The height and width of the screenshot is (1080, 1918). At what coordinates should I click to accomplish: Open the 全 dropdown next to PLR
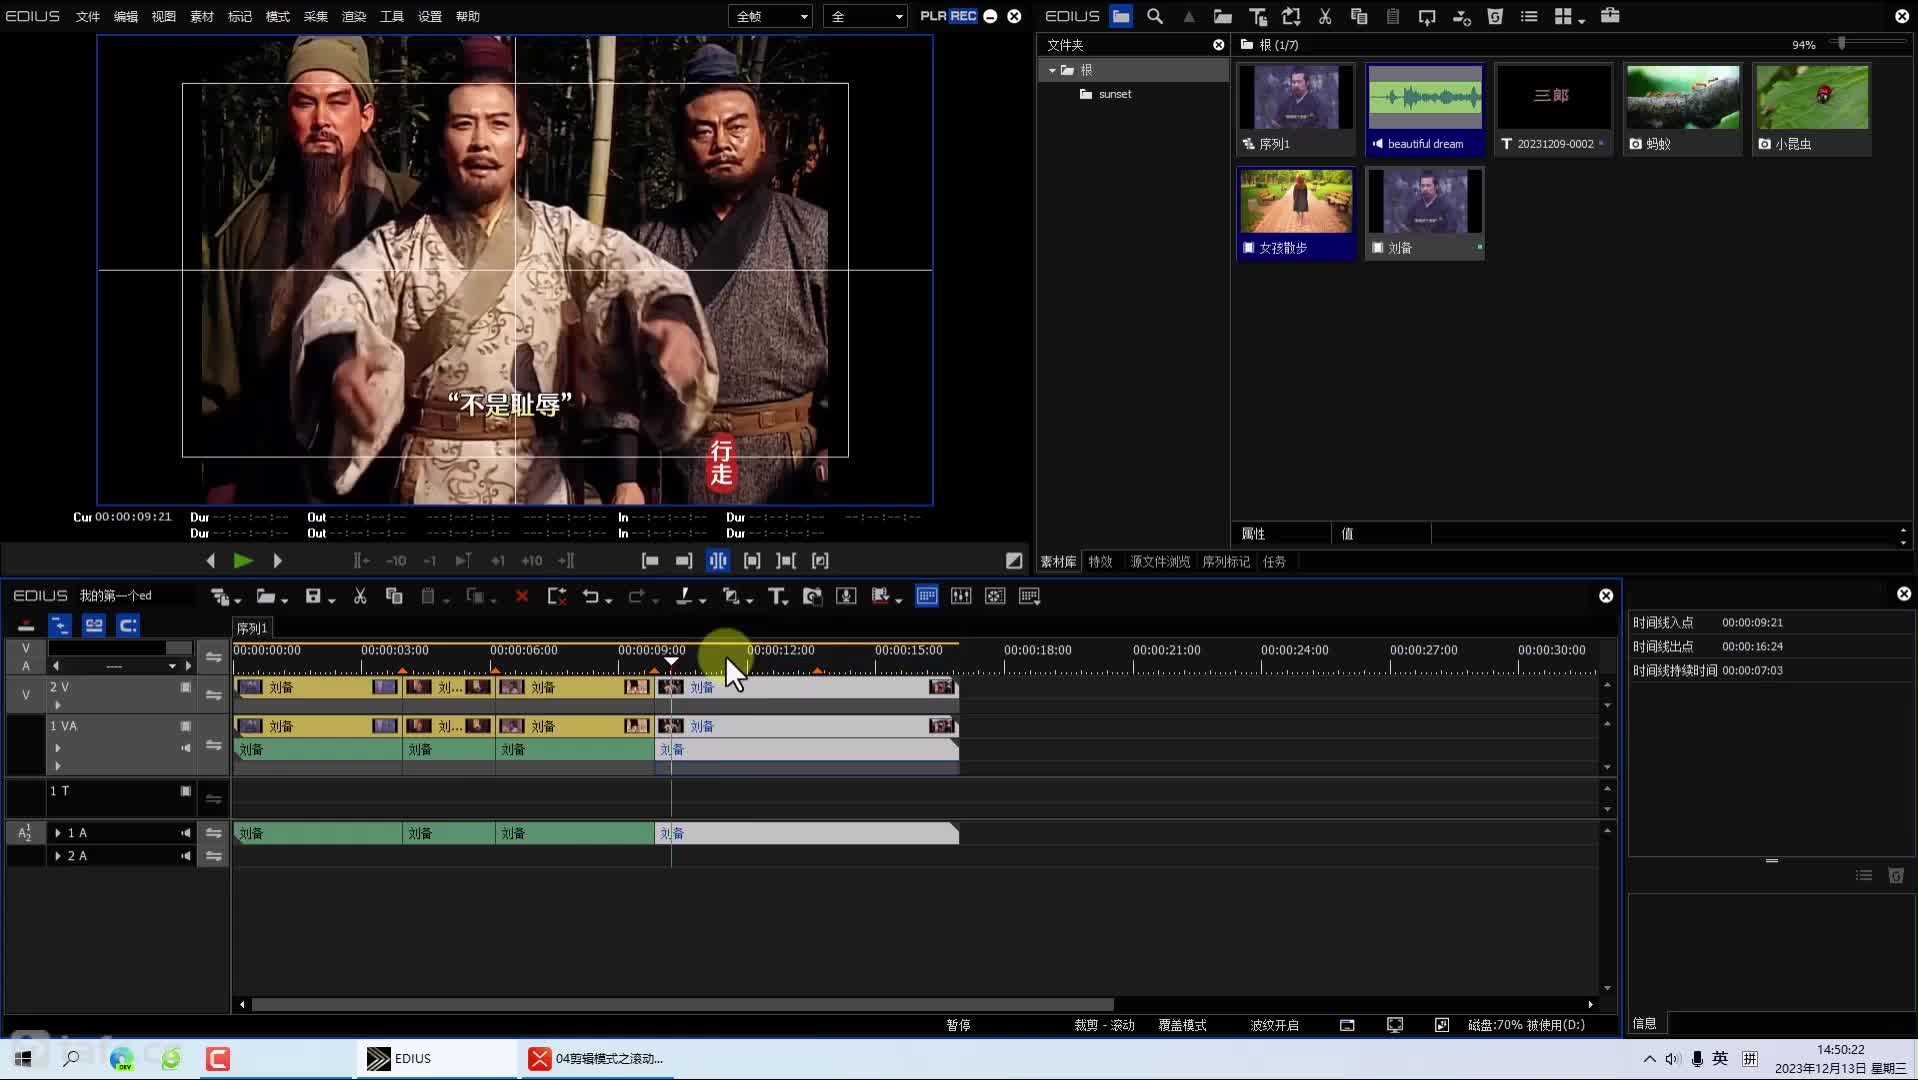pos(865,16)
